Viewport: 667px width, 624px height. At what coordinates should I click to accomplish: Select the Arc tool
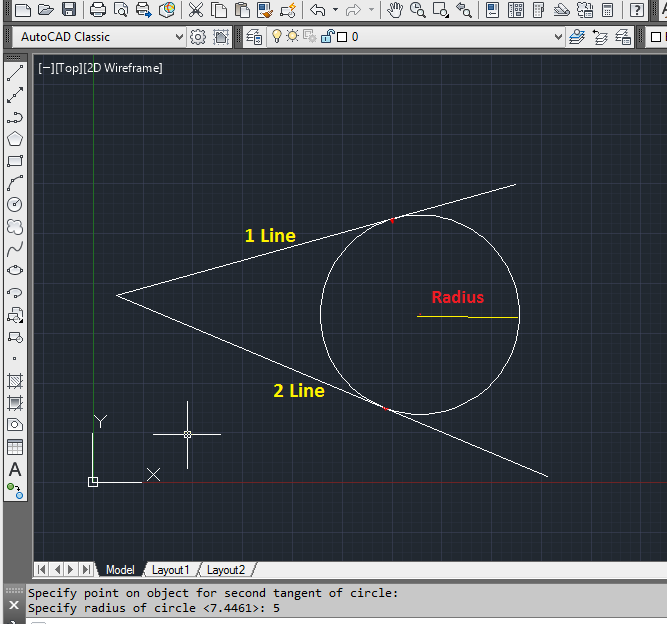[x=15, y=183]
